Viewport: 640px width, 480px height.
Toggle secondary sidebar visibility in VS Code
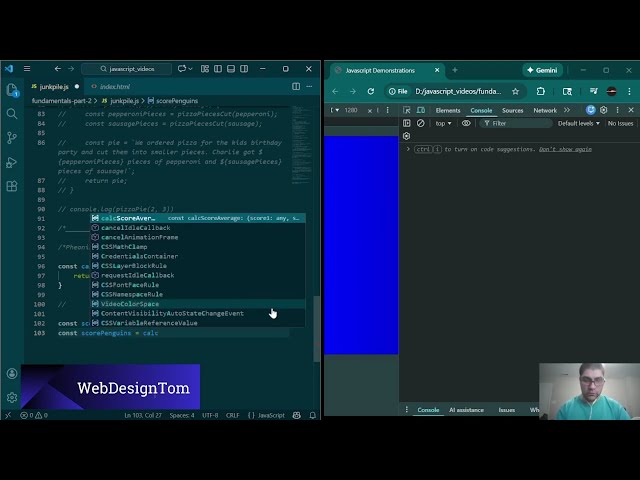point(244,69)
